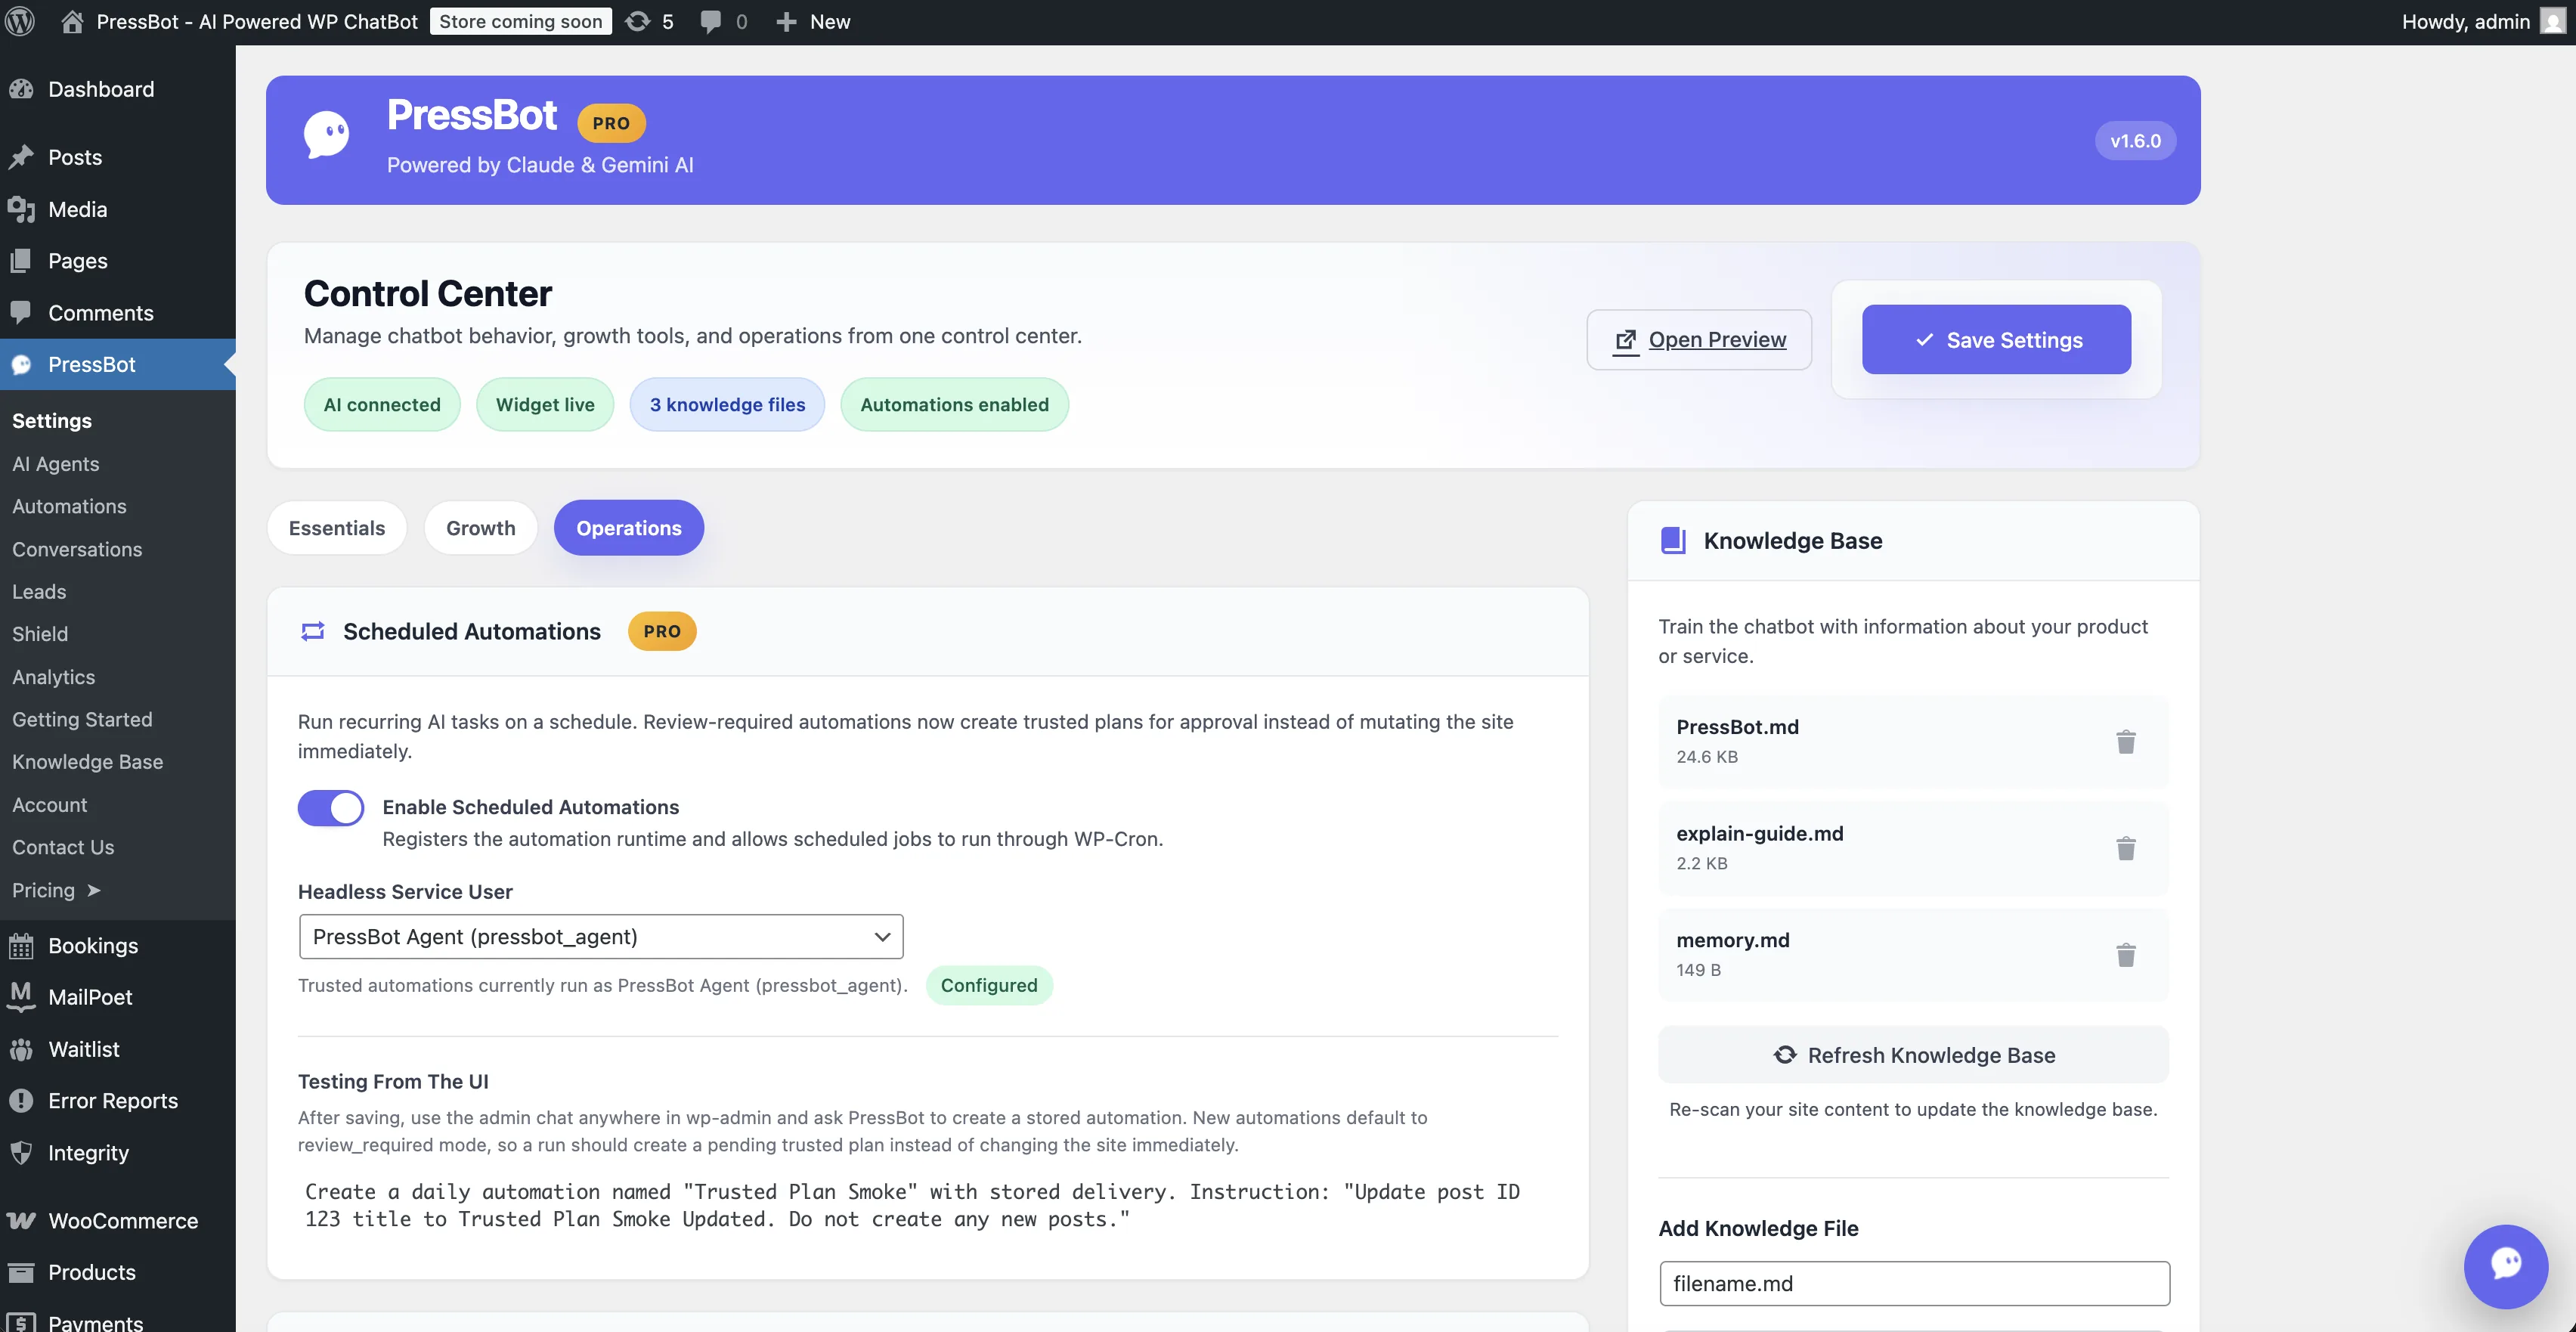This screenshot has width=2576, height=1332.
Task: Open Settings submenu item
Action: pos(52,420)
